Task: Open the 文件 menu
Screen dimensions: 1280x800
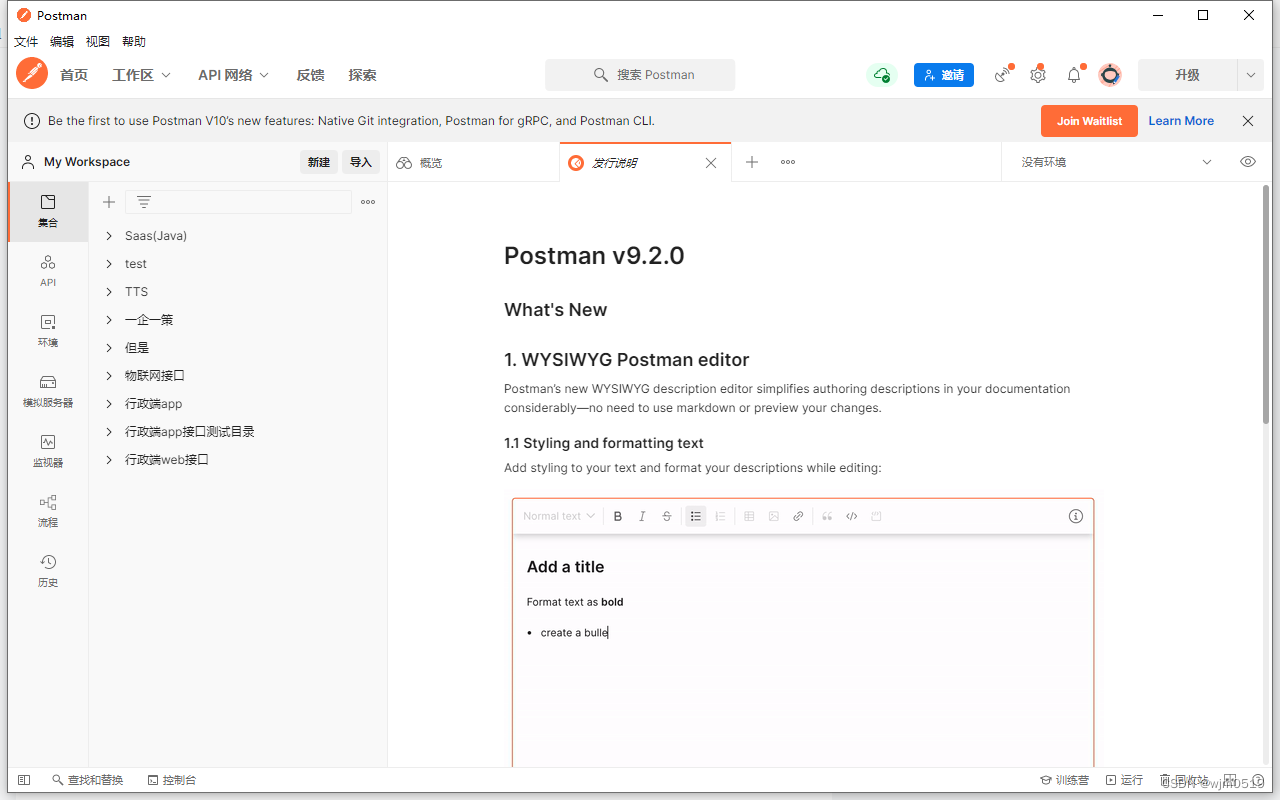Action: point(26,42)
